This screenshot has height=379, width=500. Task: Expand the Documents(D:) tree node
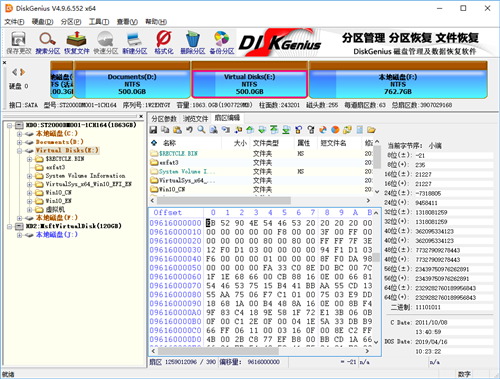[19, 142]
